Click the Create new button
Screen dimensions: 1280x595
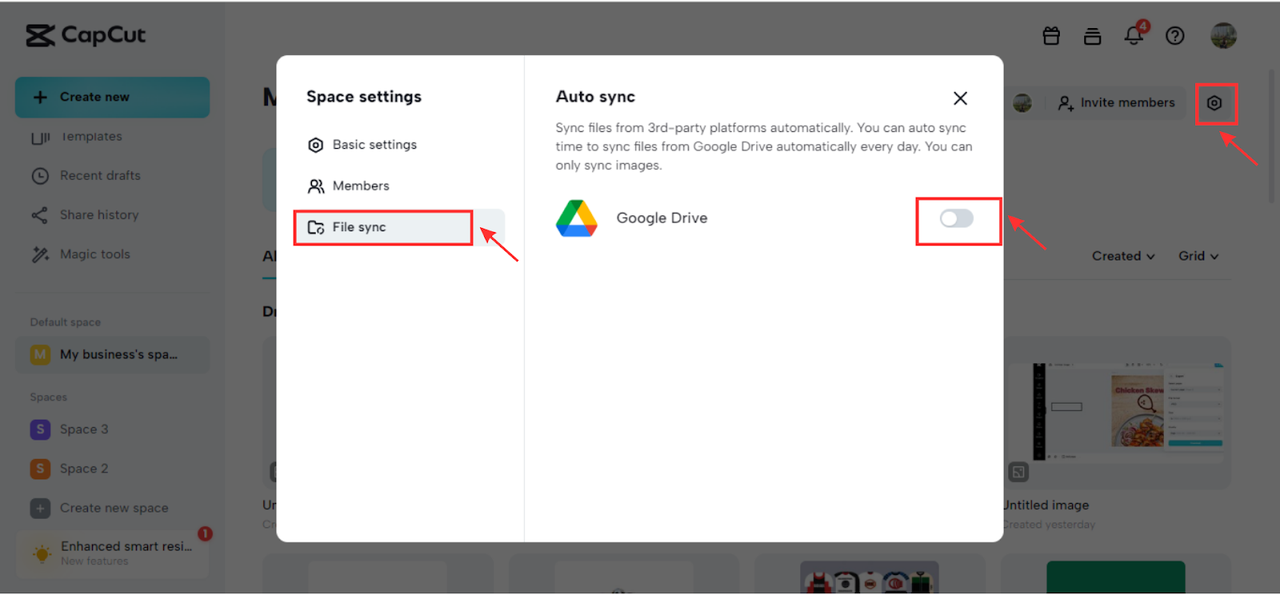112,97
